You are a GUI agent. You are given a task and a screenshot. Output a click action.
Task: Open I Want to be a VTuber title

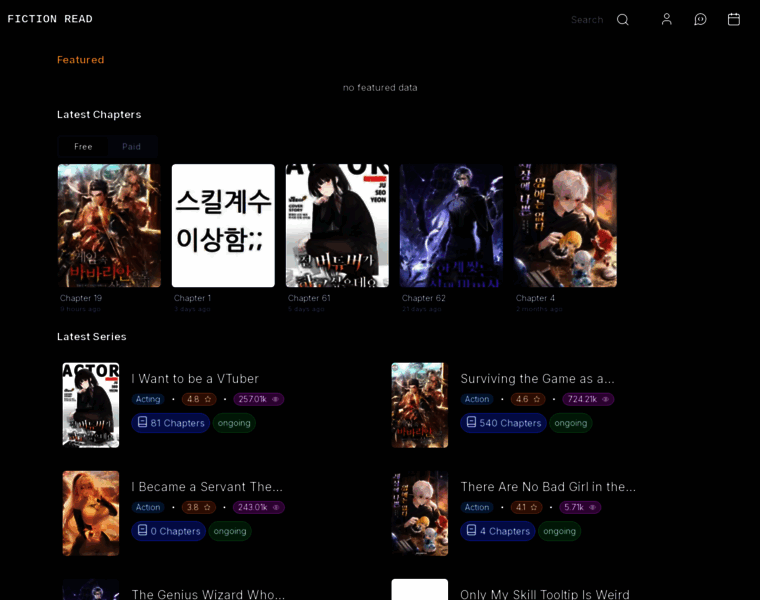[195, 379]
